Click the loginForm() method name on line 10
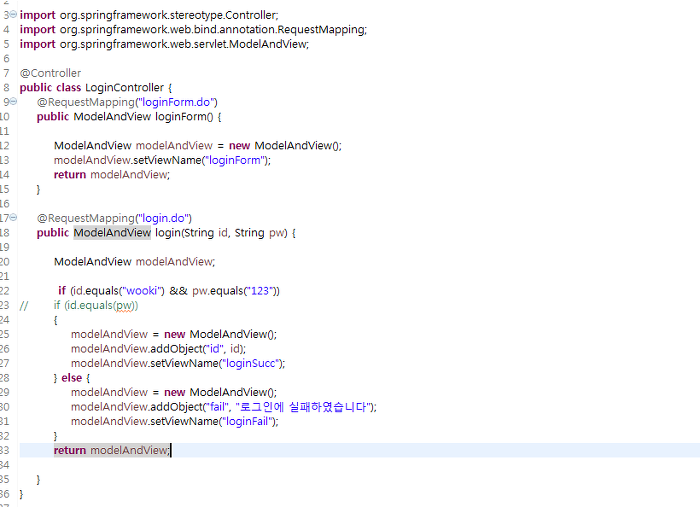 pyautogui.click(x=180, y=116)
